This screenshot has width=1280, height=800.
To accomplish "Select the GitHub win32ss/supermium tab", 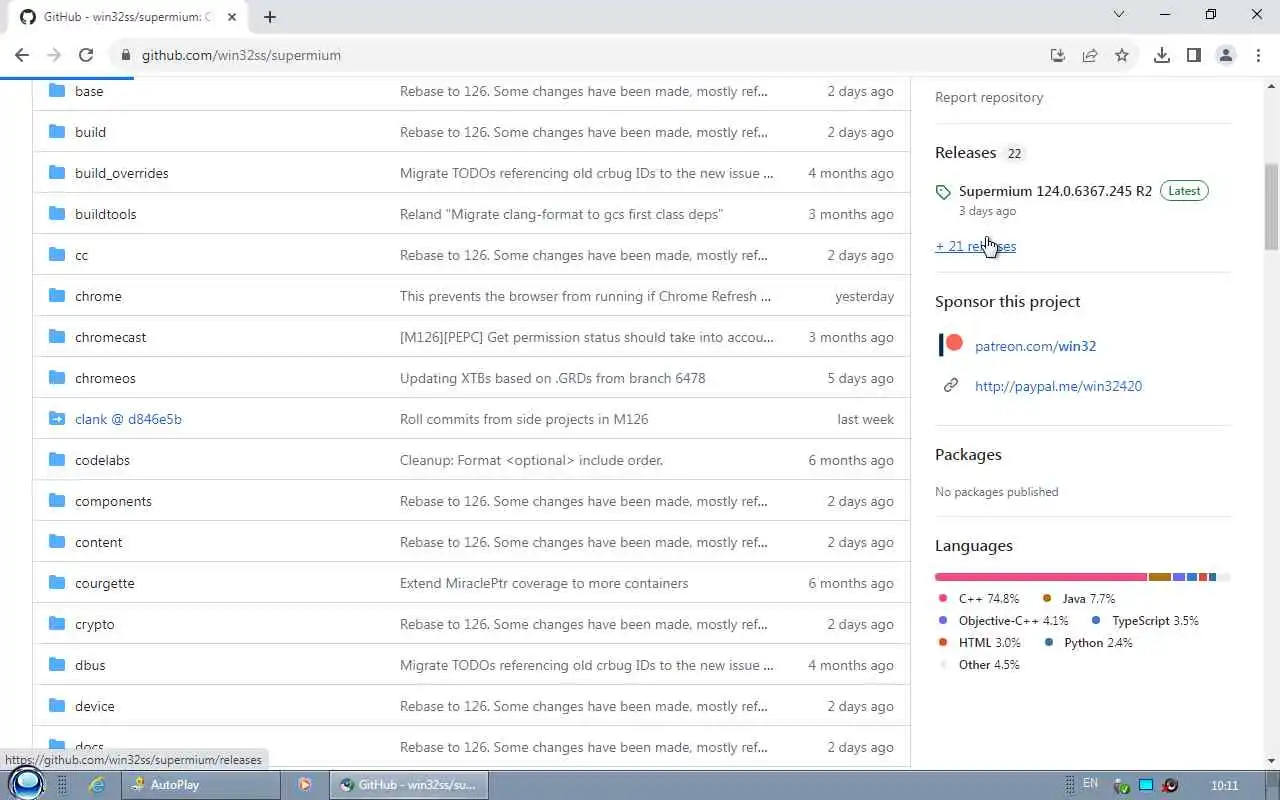I will coord(128,17).
